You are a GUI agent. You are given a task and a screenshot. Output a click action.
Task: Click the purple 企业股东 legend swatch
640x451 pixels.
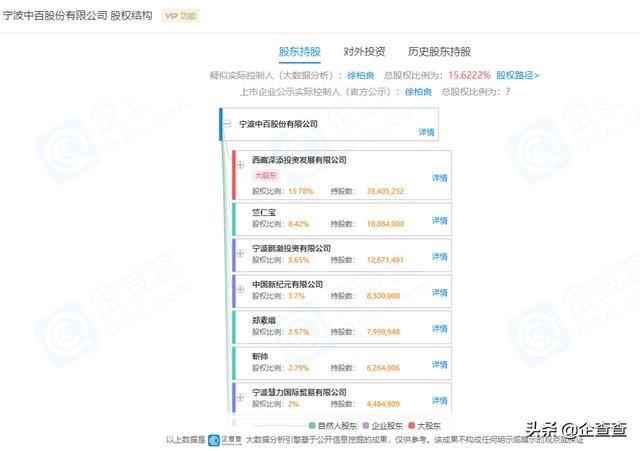click(x=366, y=426)
